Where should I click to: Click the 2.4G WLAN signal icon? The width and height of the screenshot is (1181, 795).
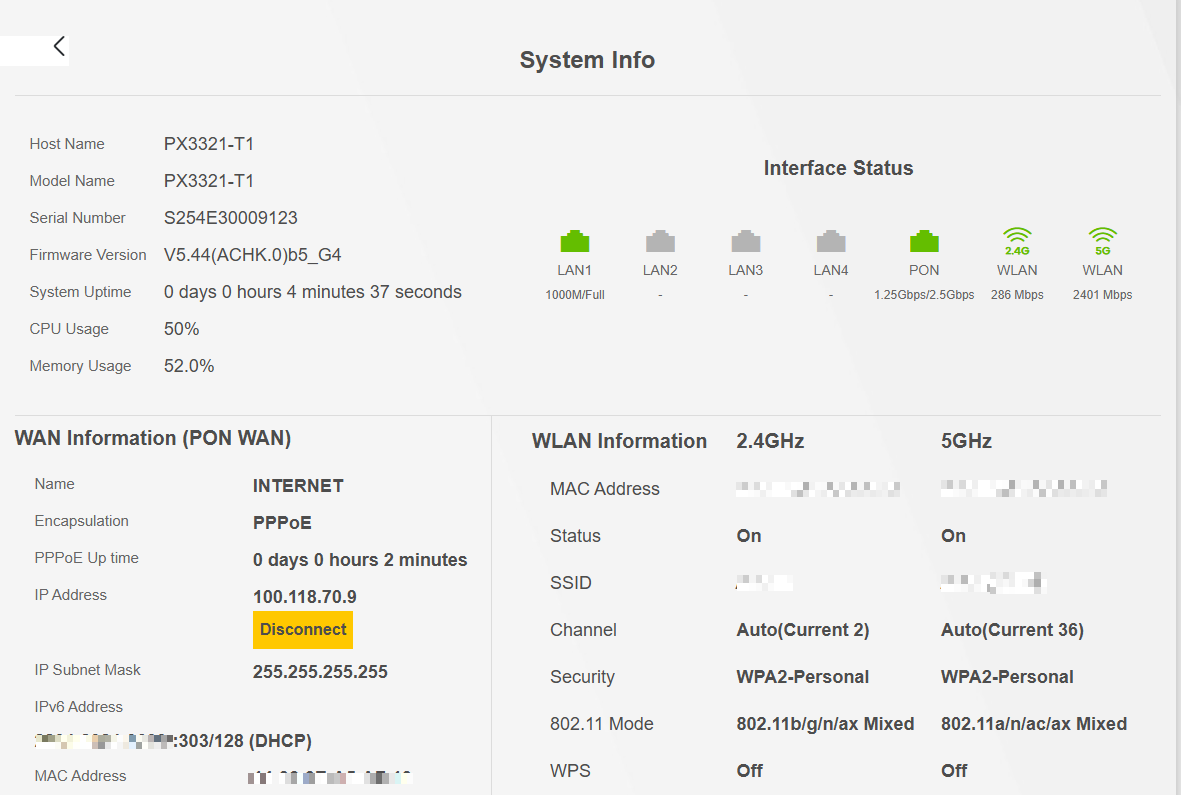(1017, 241)
